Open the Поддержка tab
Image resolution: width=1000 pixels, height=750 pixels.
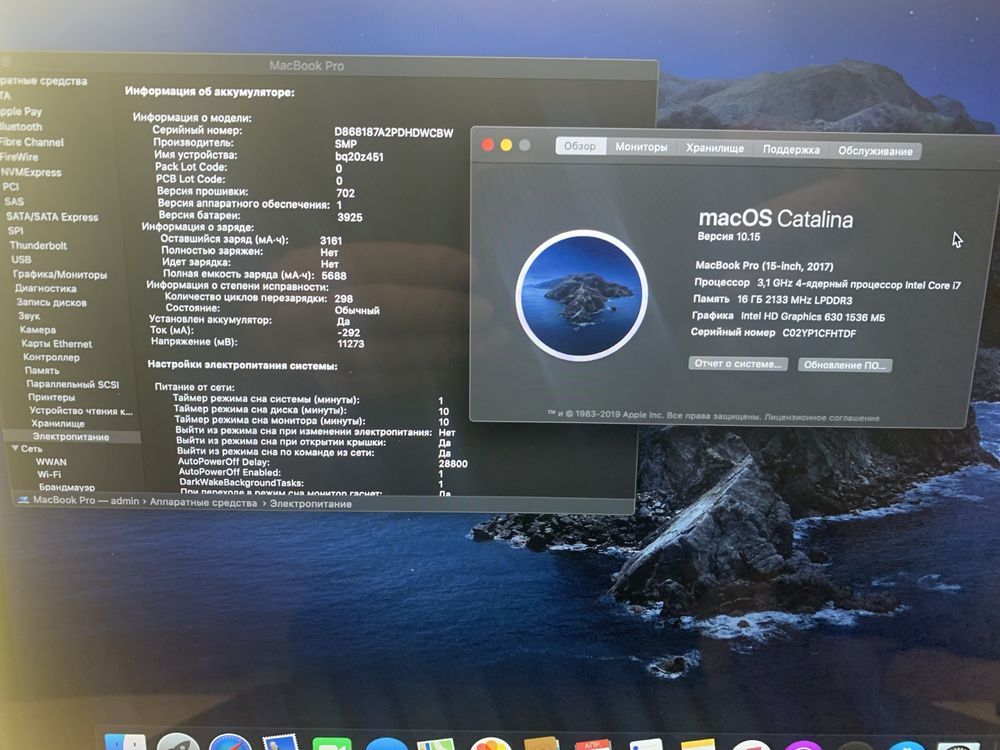pyautogui.click(x=791, y=149)
